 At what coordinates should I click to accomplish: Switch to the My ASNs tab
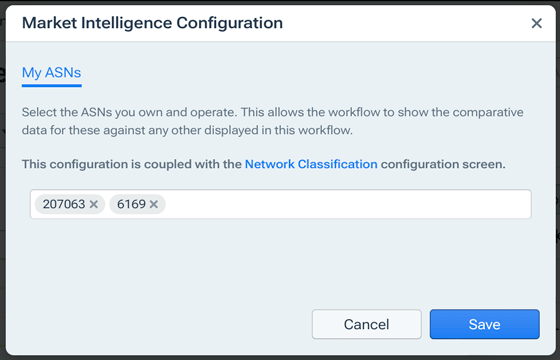tap(51, 72)
